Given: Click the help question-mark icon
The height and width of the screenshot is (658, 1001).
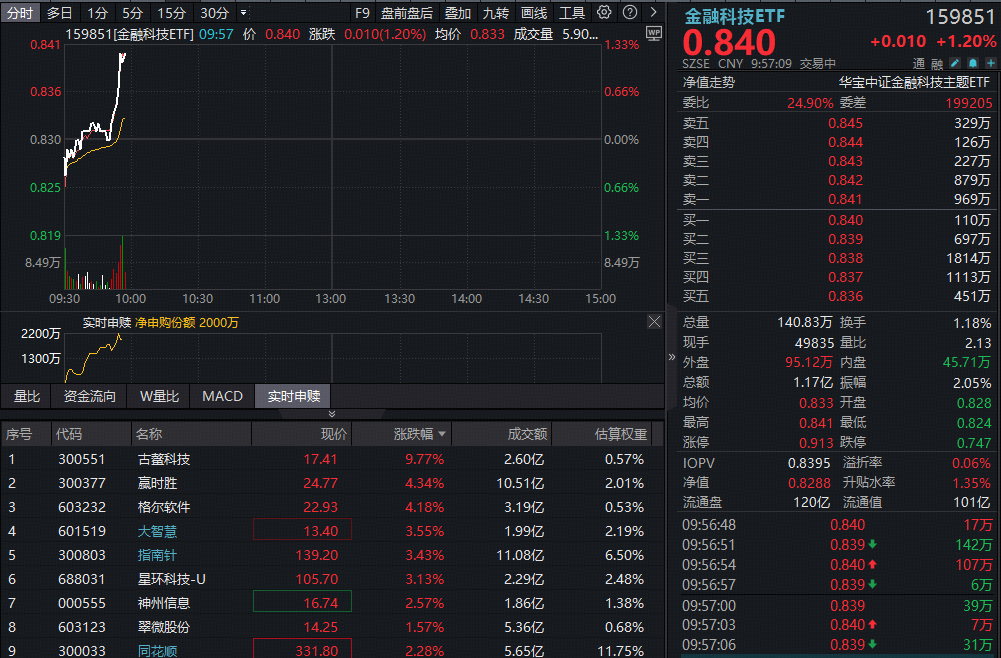Looking at the screenshot, I should coord(630,13).
